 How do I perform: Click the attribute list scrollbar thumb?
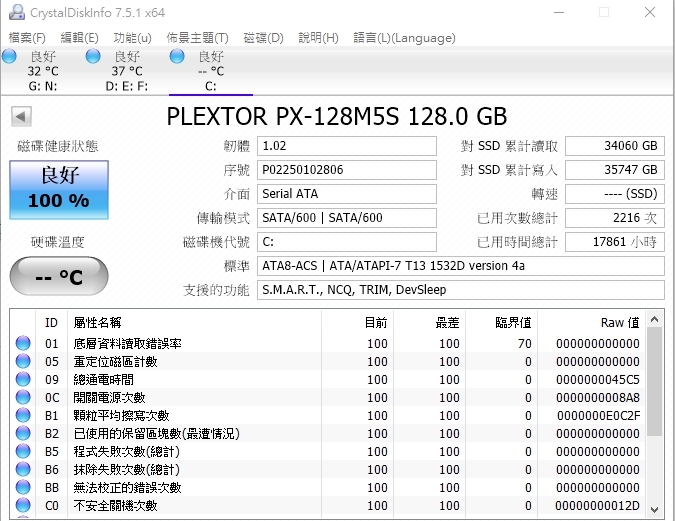[x=654, y=381]
